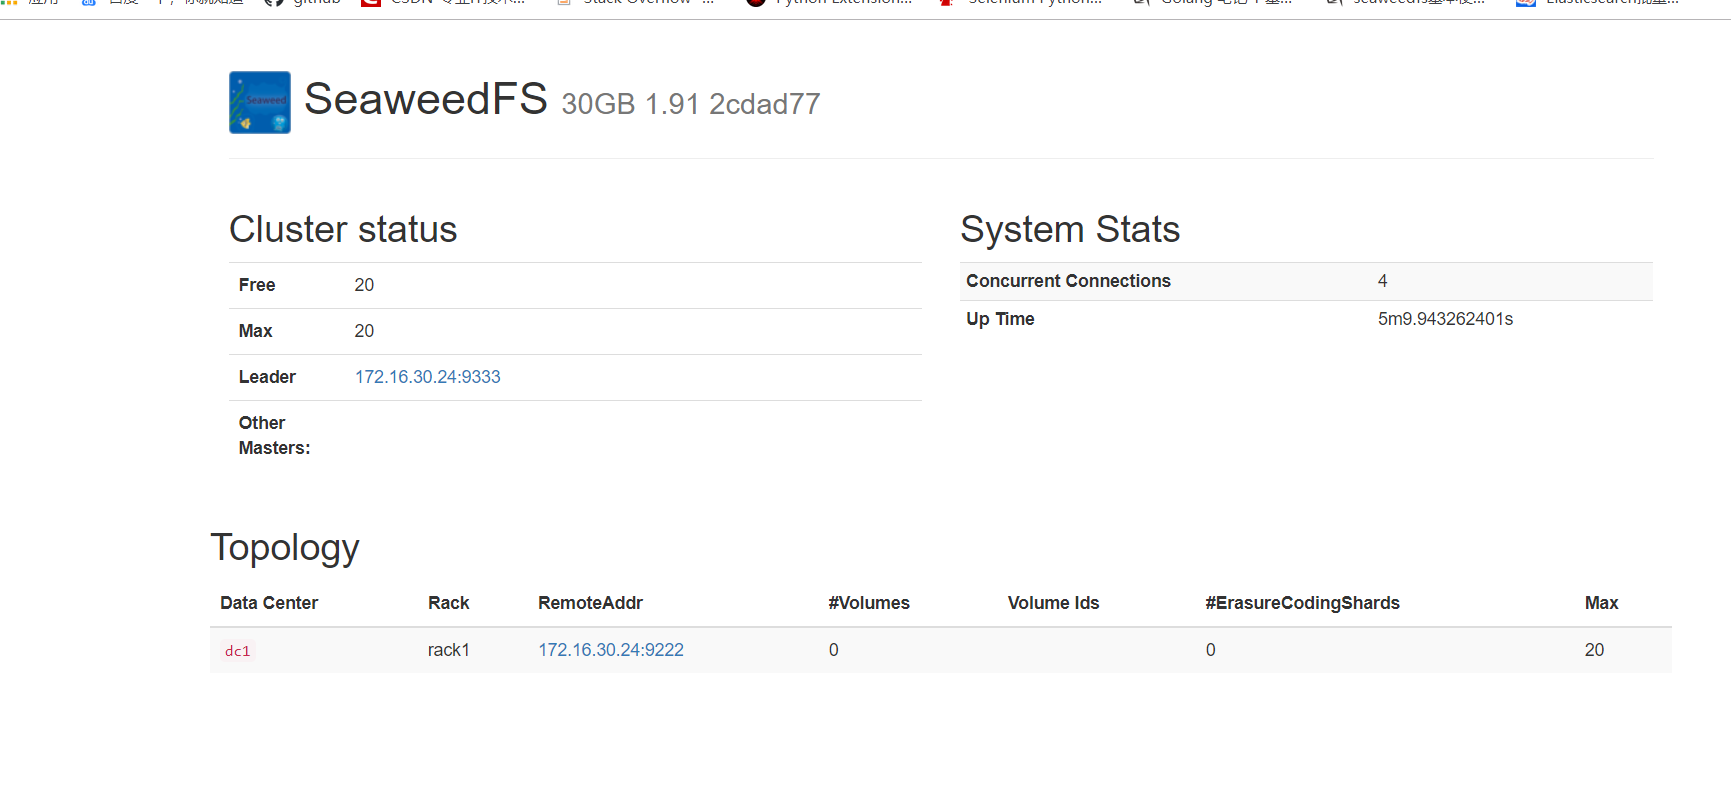
Task: Click the Topology heading
Action: coord(285,548)
